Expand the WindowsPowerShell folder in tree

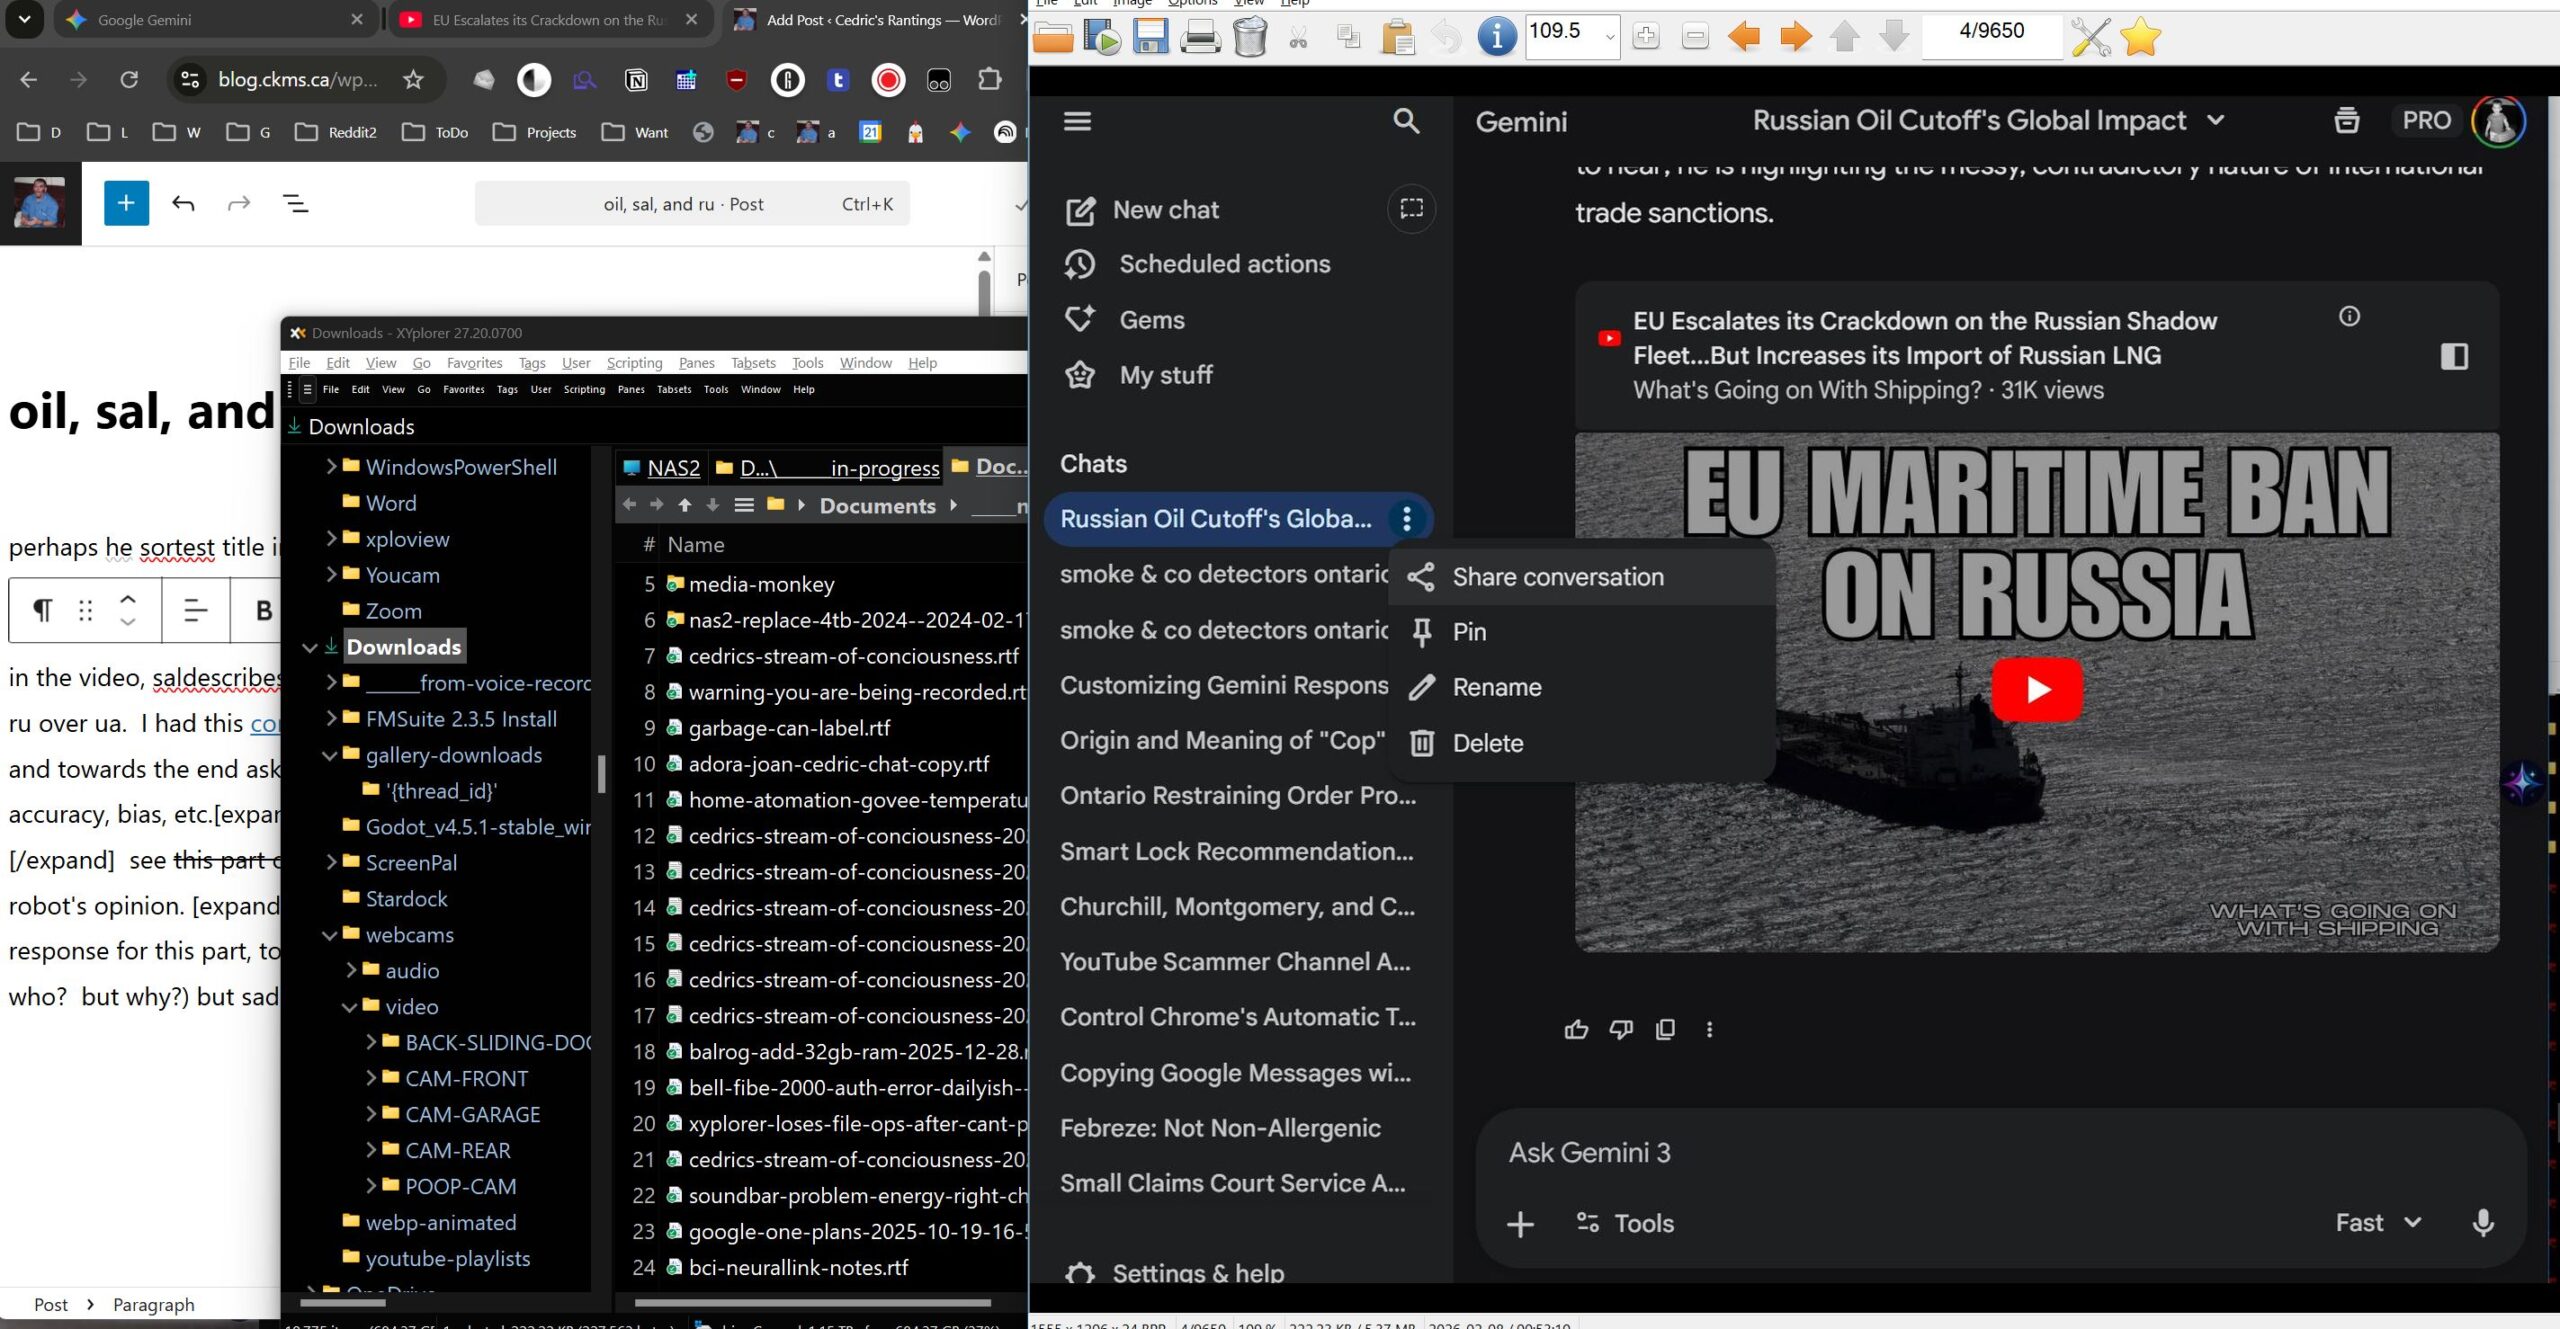(331, 466)
